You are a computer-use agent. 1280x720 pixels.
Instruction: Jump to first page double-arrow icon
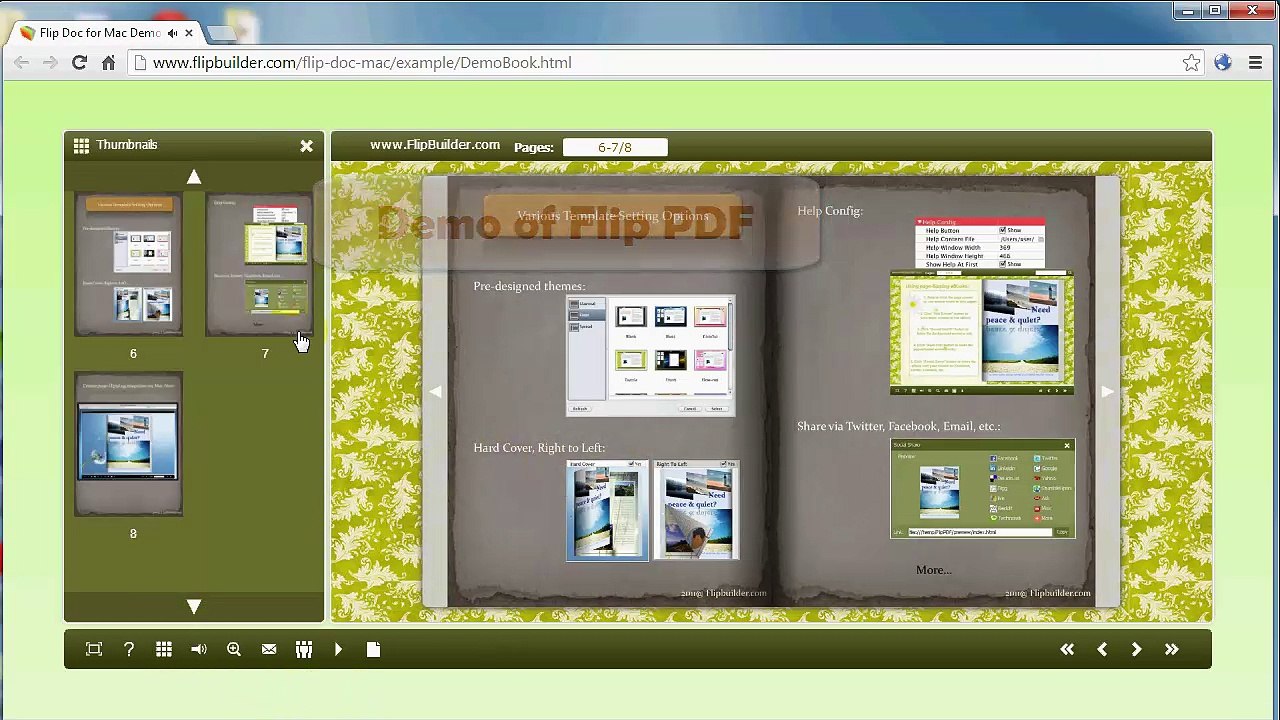click(x=1067, y=649)
